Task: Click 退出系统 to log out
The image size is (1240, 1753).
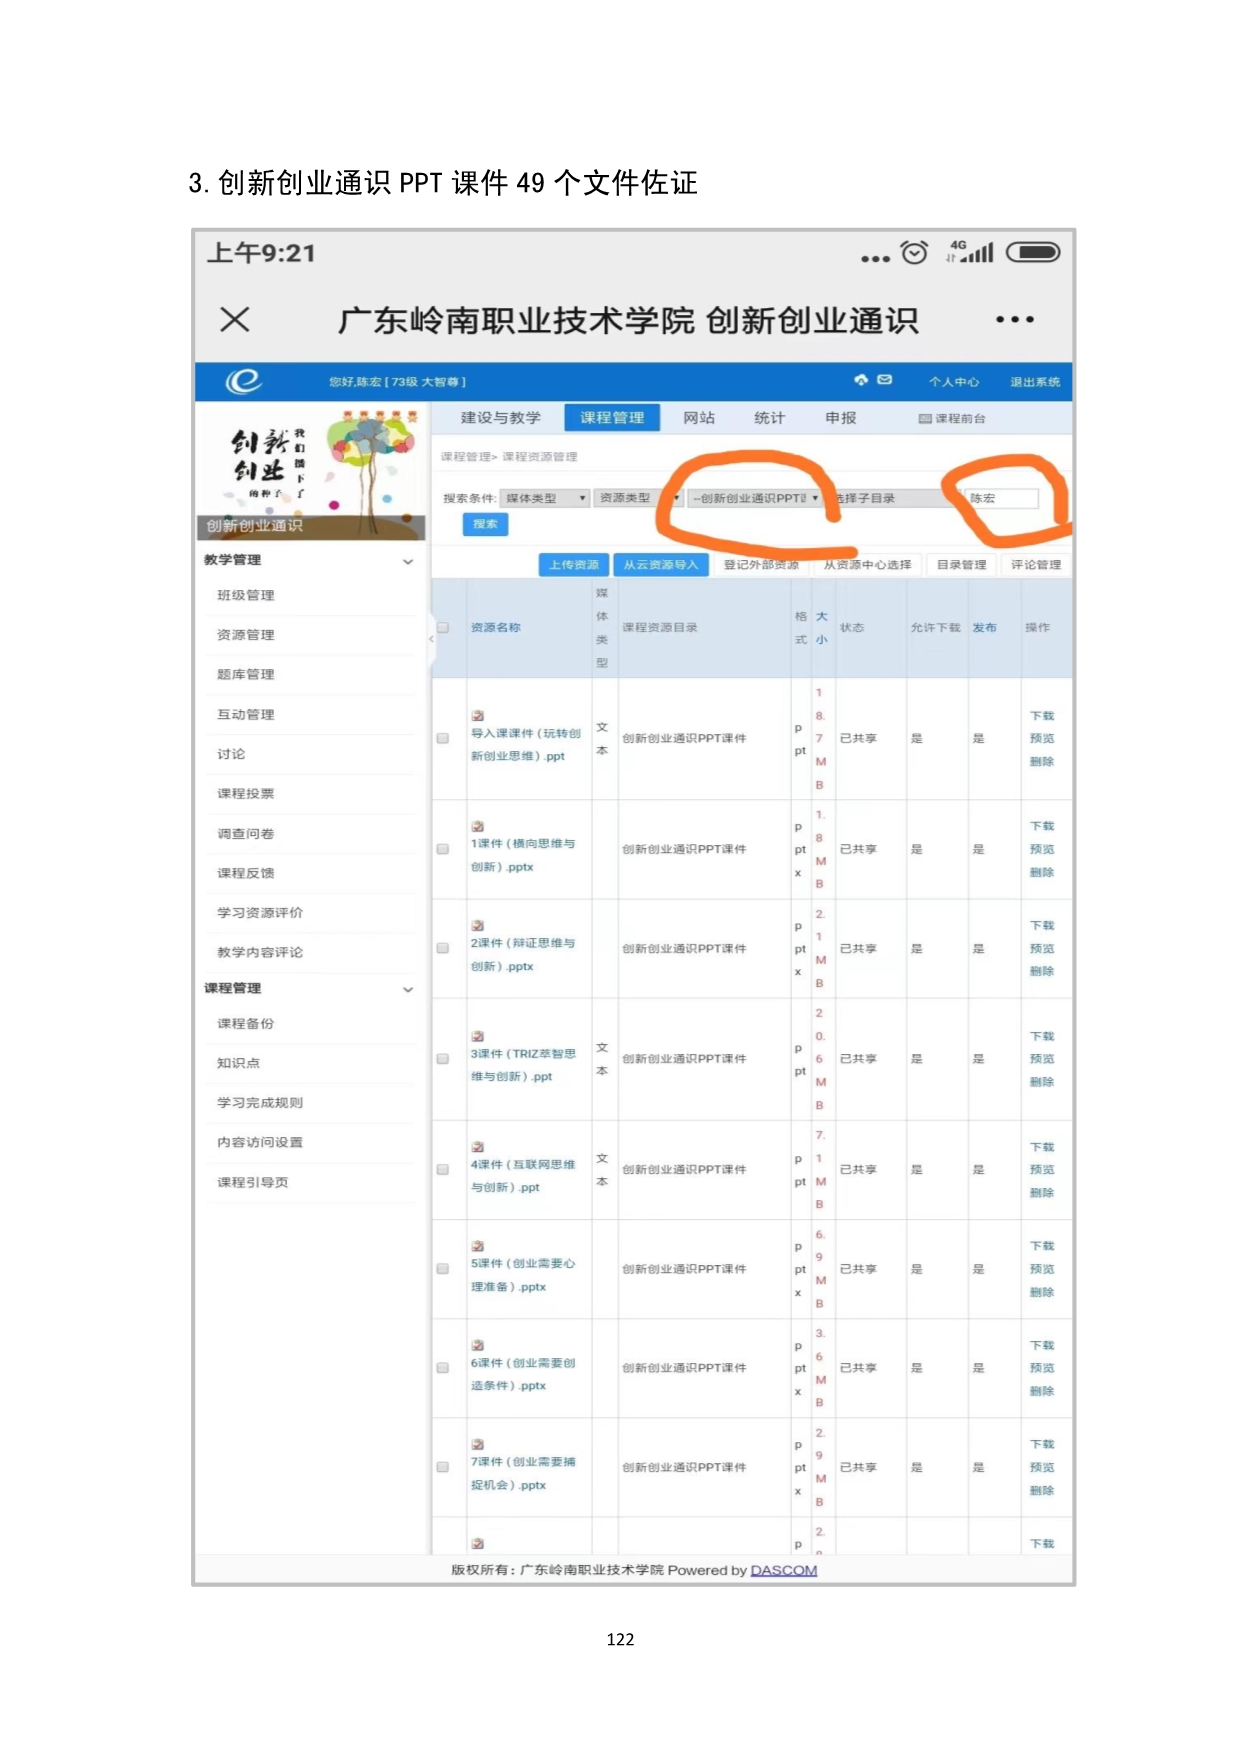Action: point(1035,382)
